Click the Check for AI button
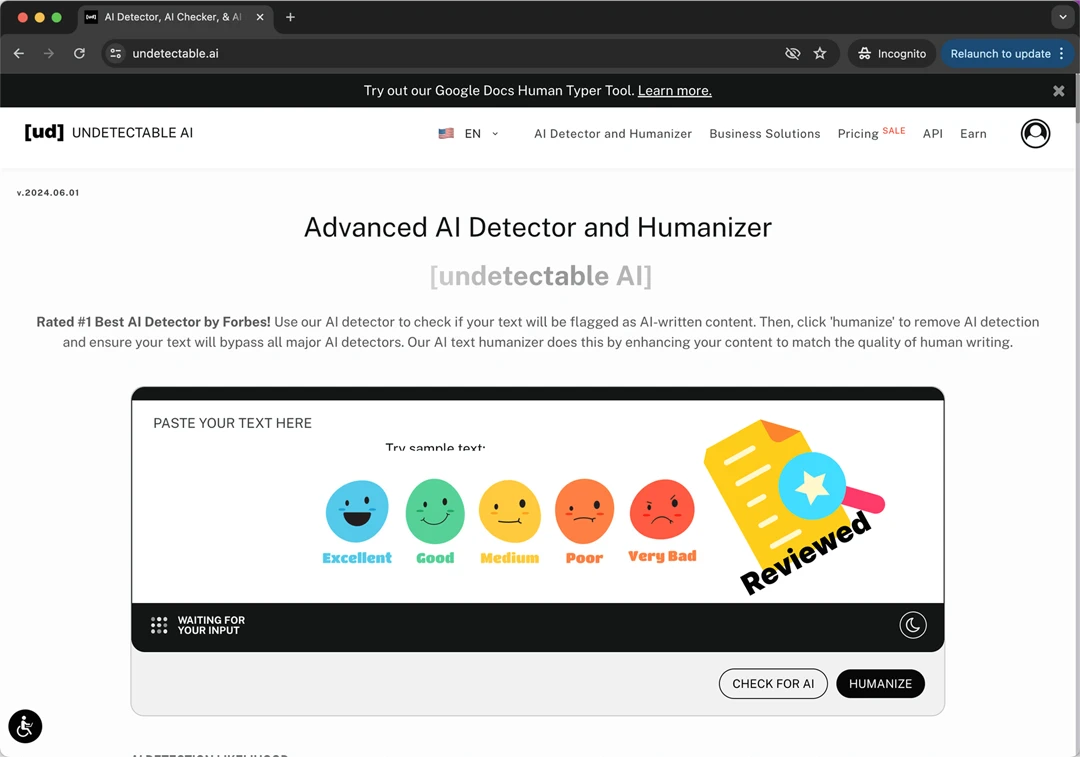The width and height of the screenshot is (1080, 757). tap(773, 683)
